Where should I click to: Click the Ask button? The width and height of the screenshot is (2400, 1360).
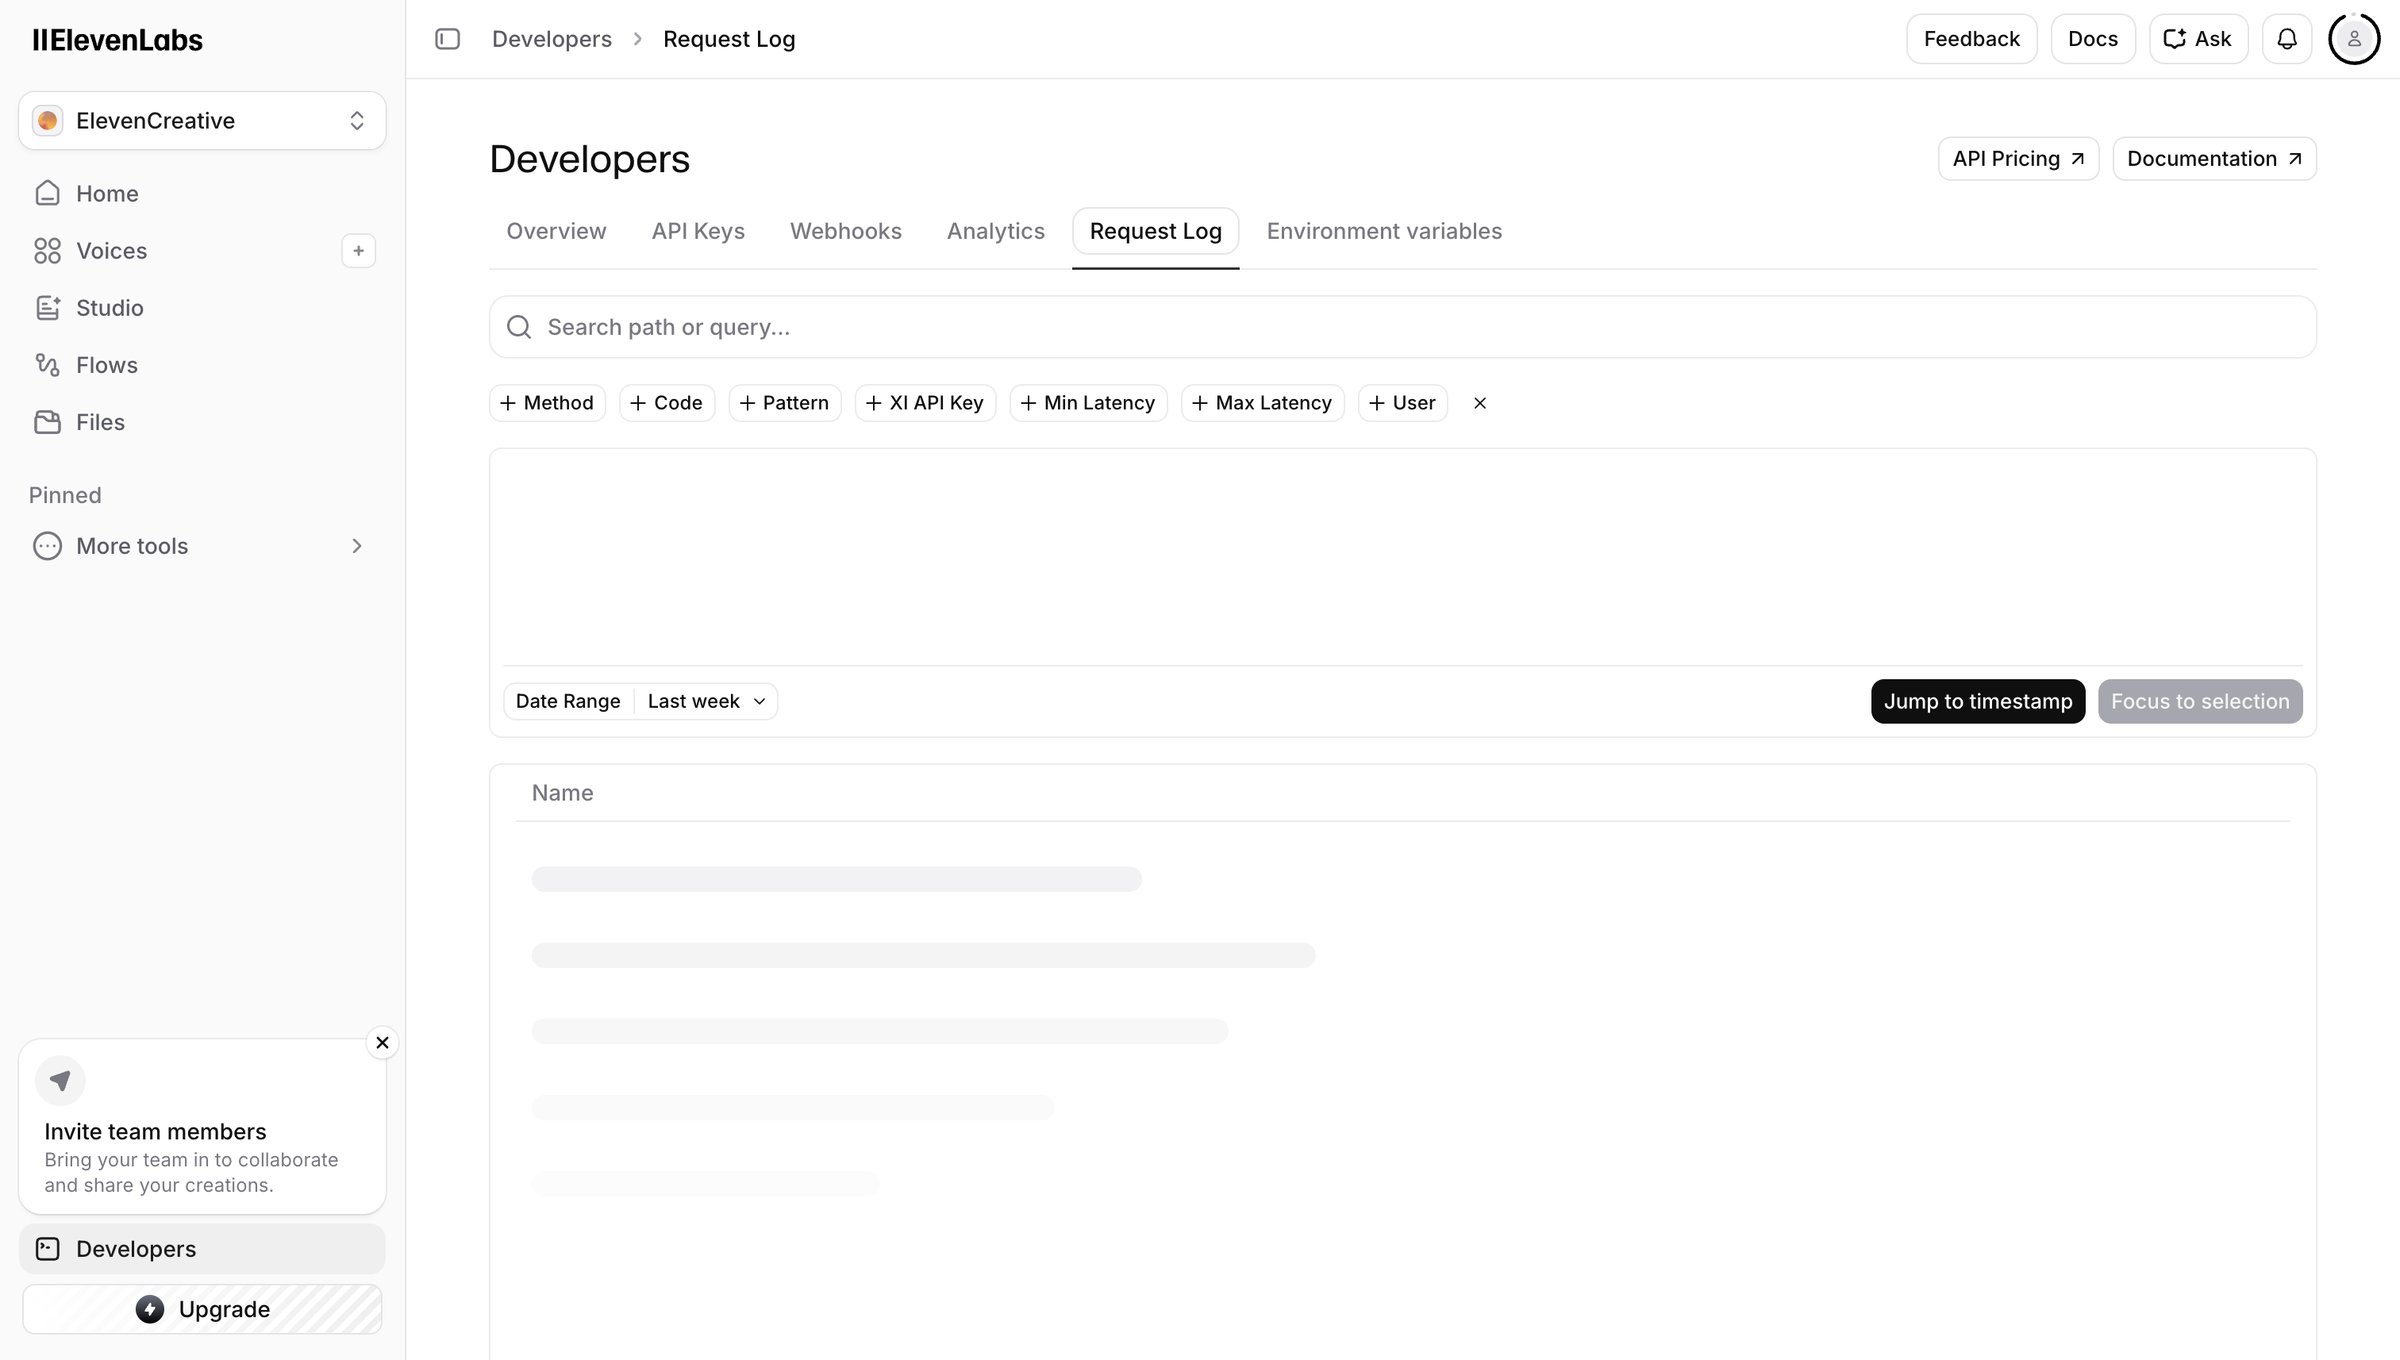2198,39
